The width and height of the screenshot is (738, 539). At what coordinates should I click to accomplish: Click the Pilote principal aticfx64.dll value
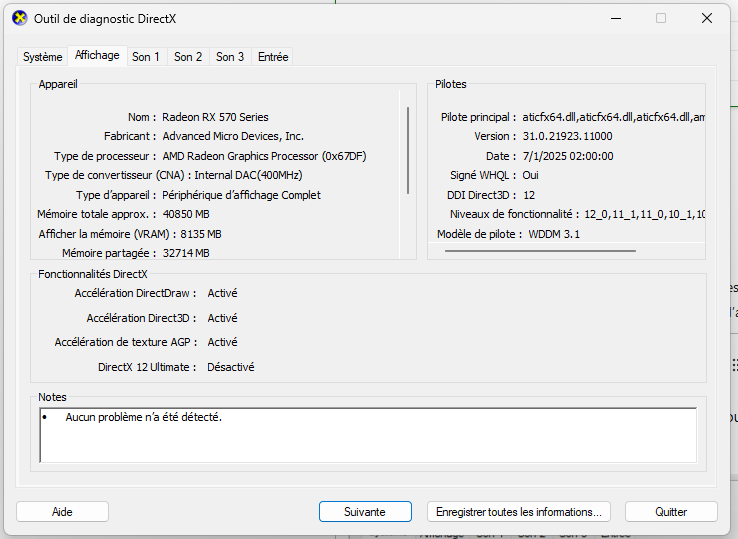613,117
